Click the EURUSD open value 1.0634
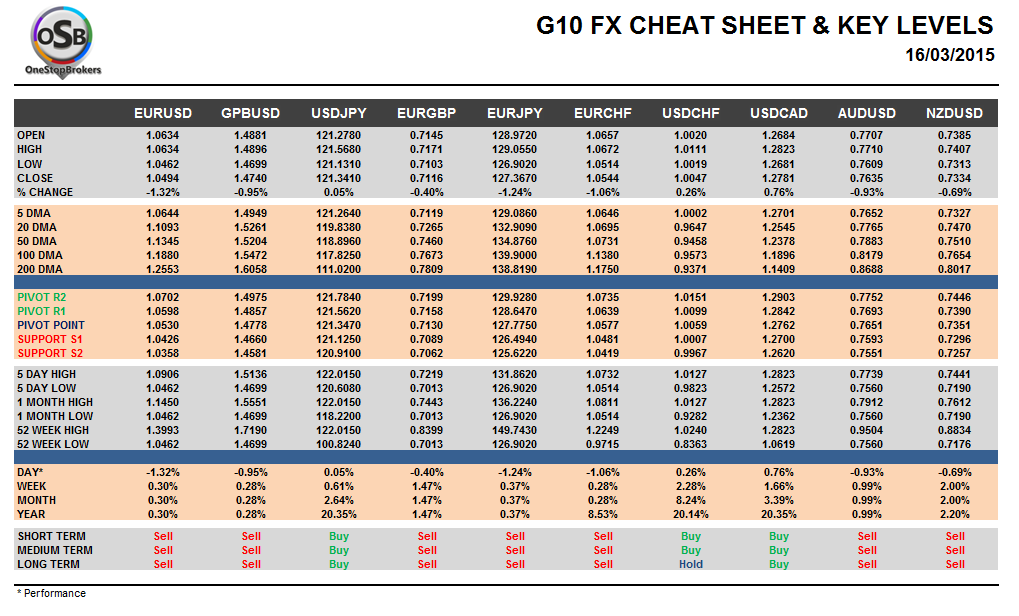The image size is (1019, 616). coord(163,135)
